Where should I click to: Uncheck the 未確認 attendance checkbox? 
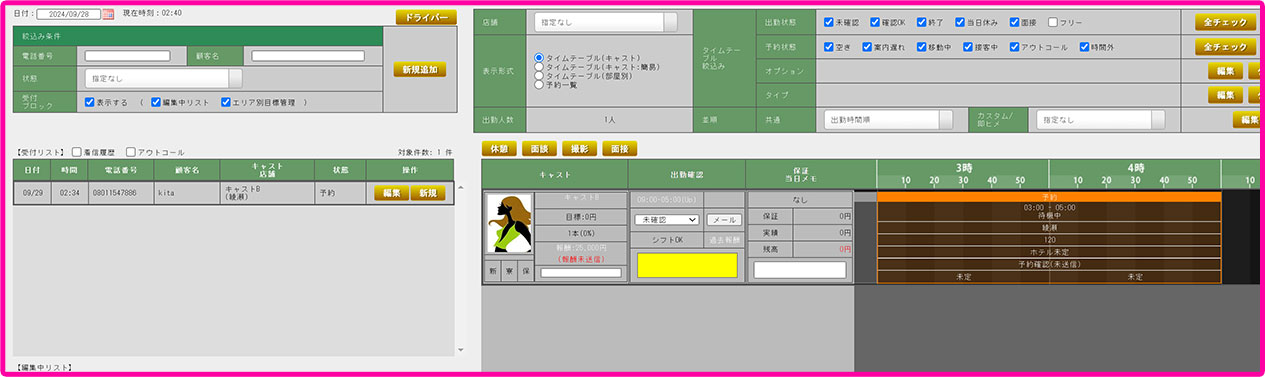pos(828,22)
